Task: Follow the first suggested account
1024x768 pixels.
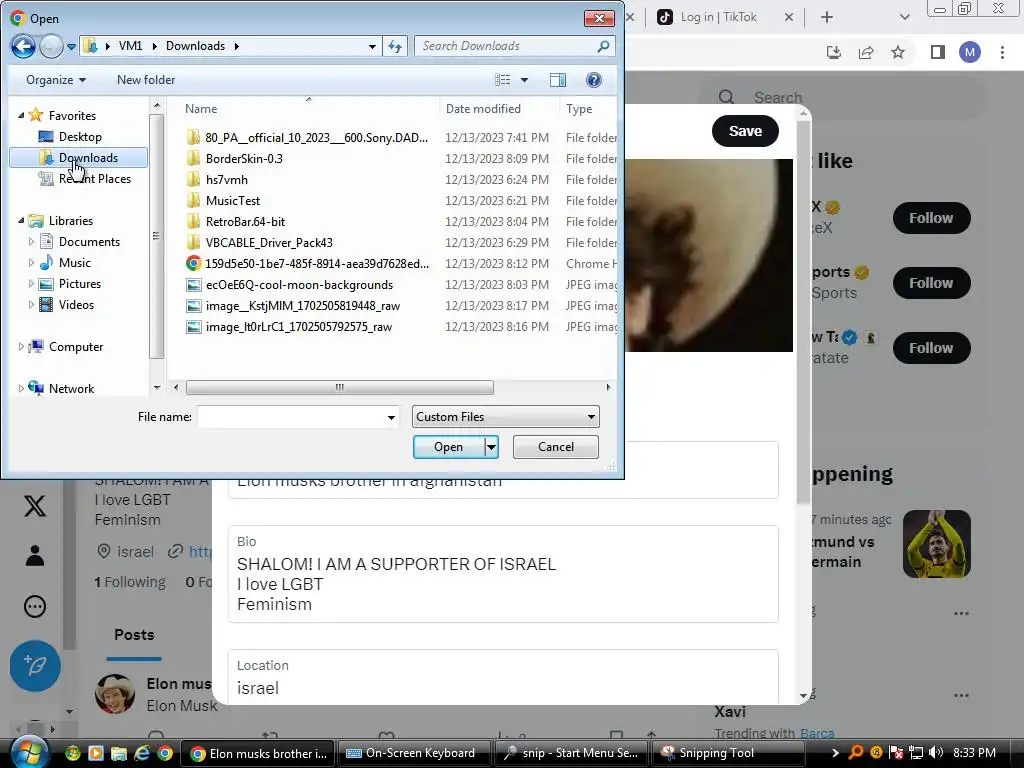Action: coord(931,217)
